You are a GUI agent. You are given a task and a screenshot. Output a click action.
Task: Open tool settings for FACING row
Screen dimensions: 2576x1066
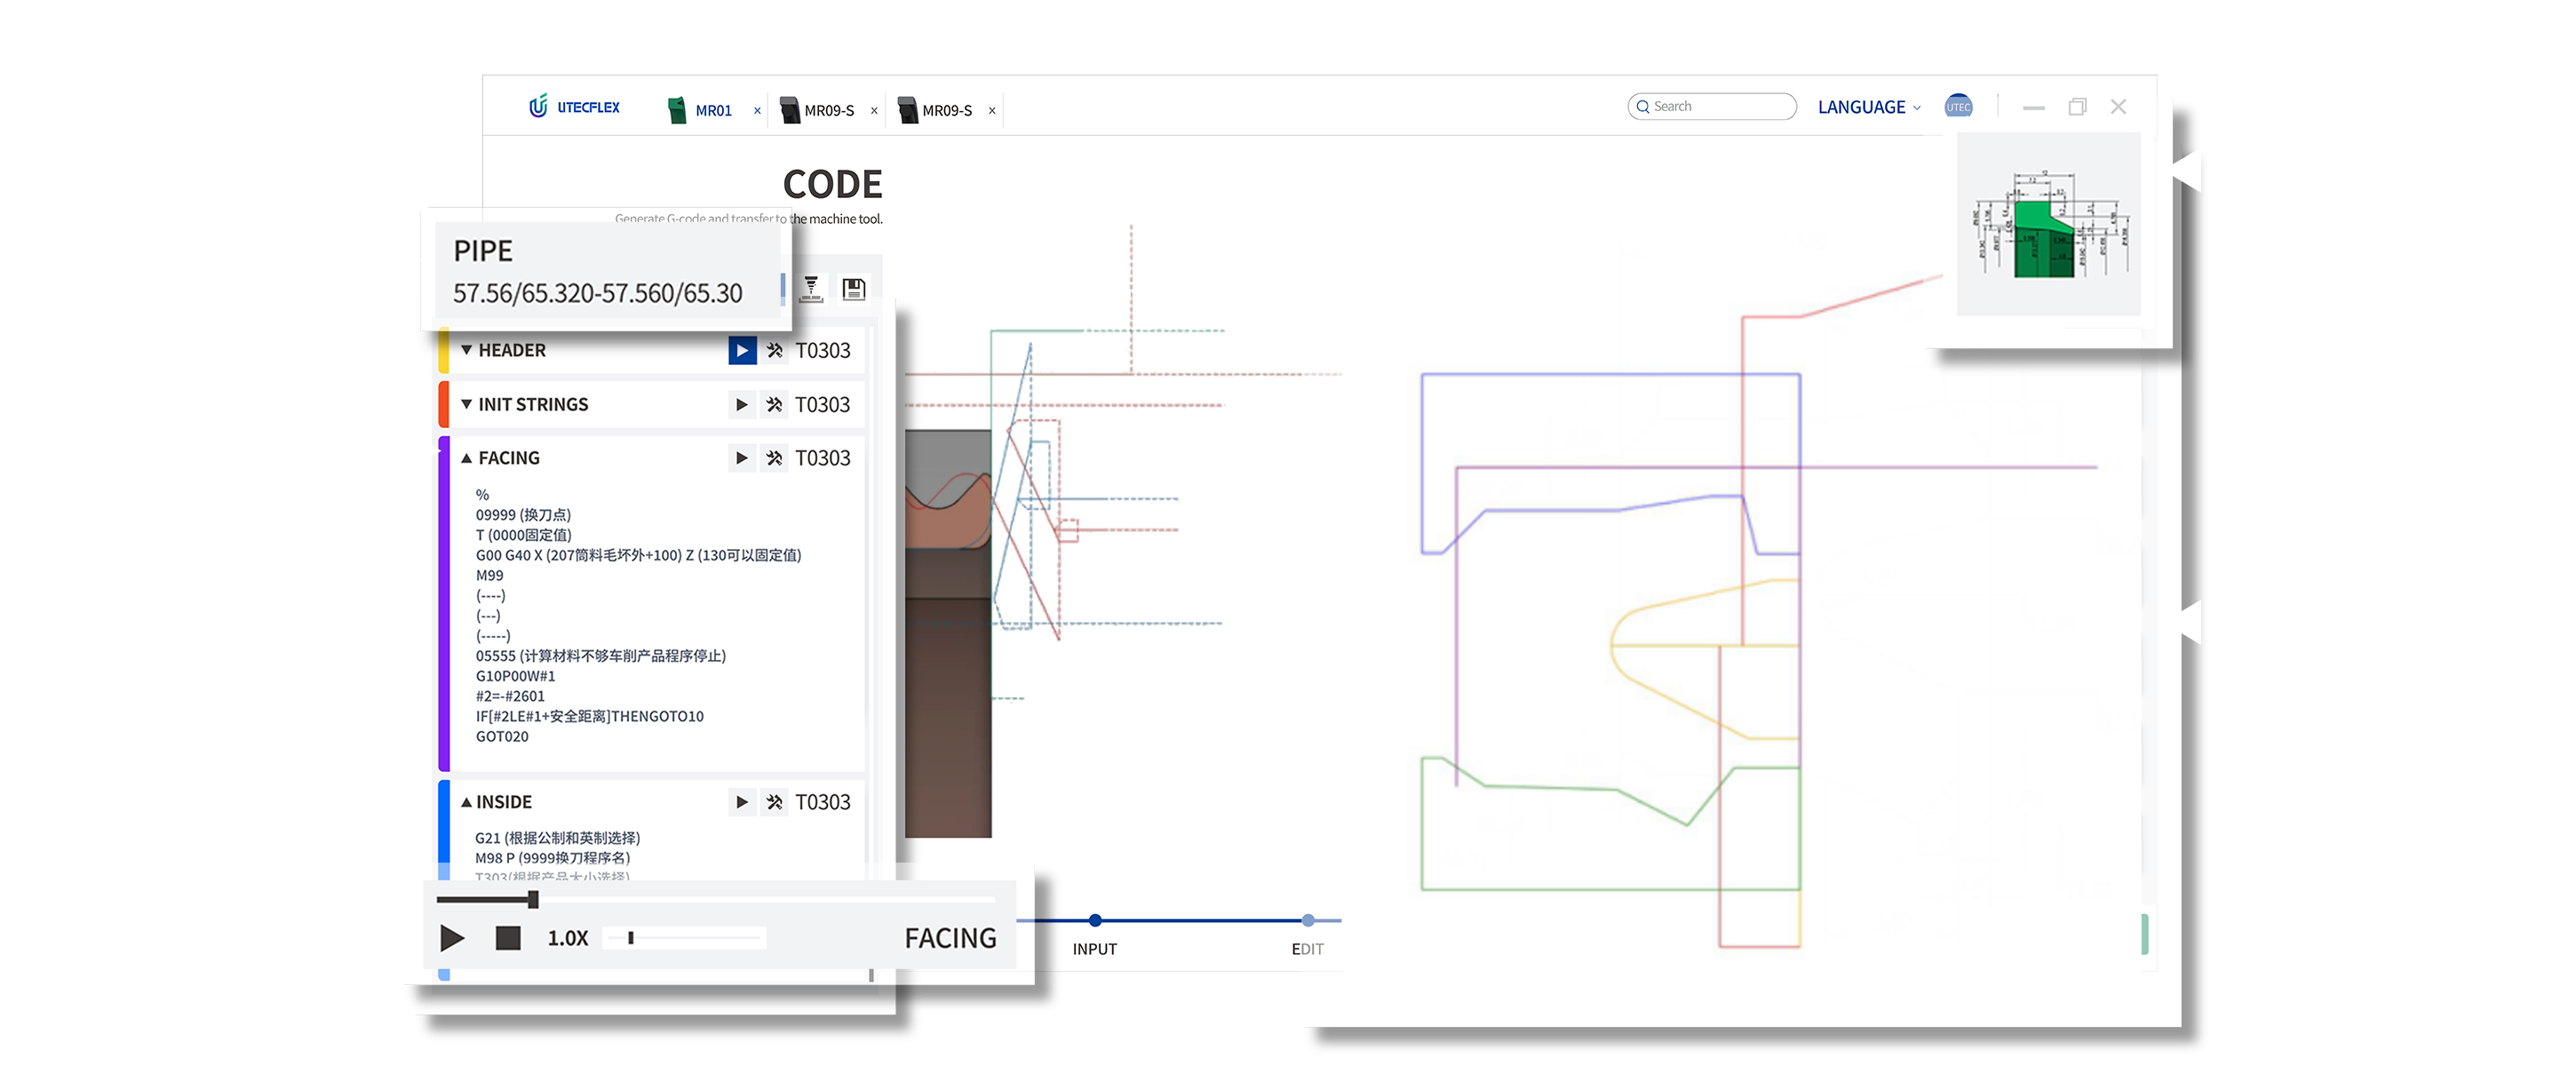point(774,458)
